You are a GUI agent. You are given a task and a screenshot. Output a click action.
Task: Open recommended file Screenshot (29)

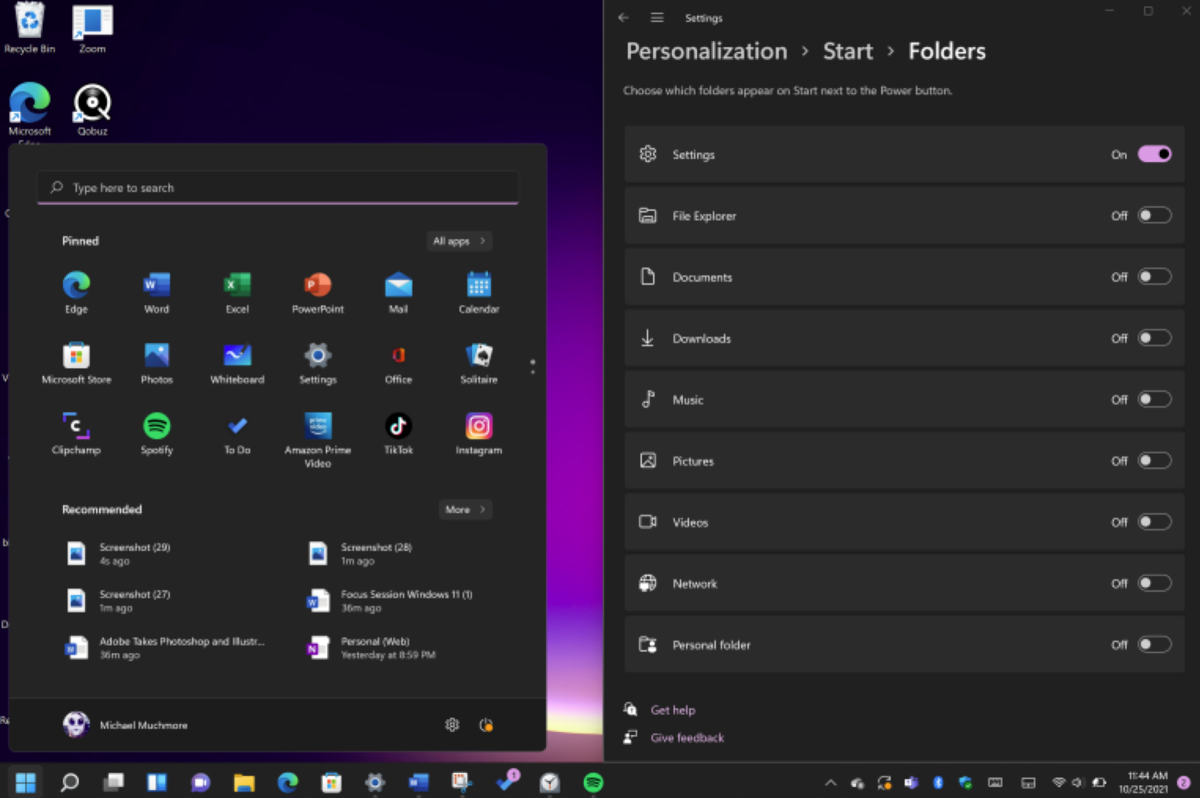point(120,554)
